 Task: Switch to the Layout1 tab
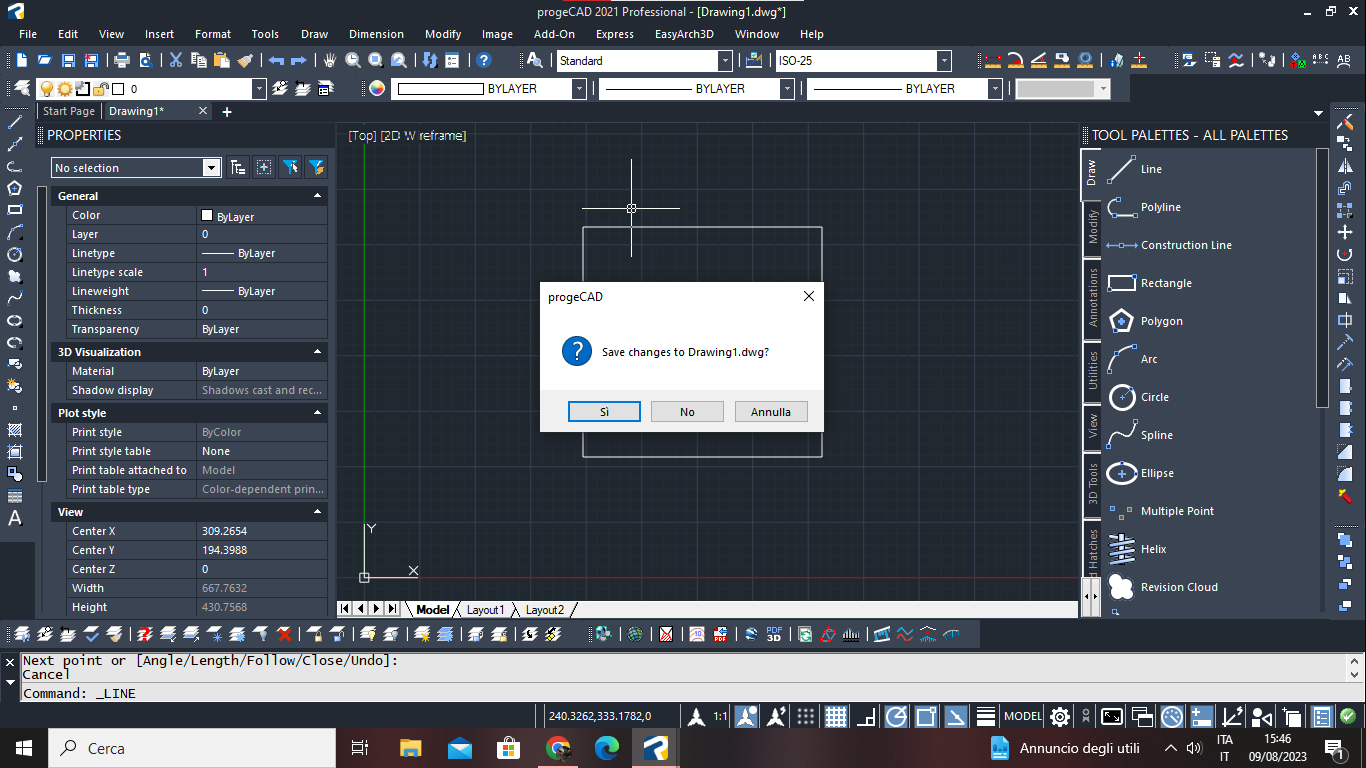(x=486, y=610)
